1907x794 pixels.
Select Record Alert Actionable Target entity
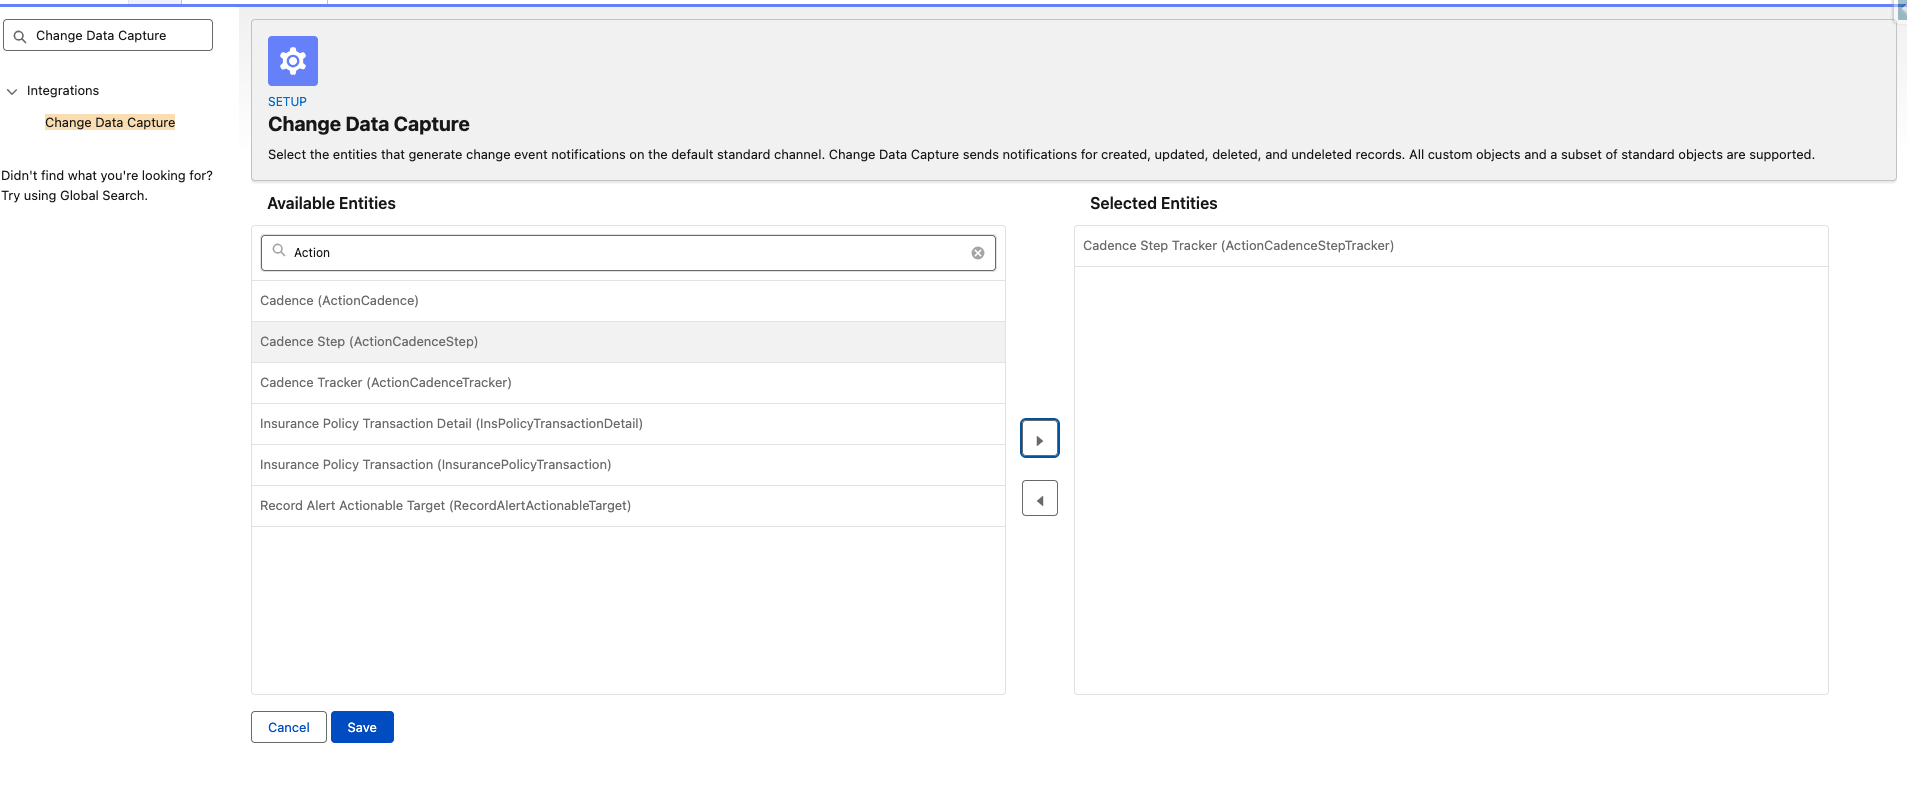point(445,506)
